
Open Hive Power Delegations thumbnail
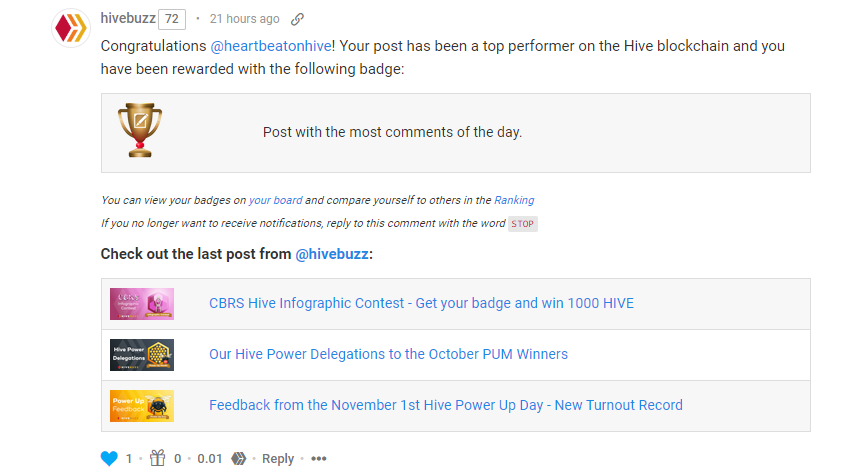click(142, 355)
